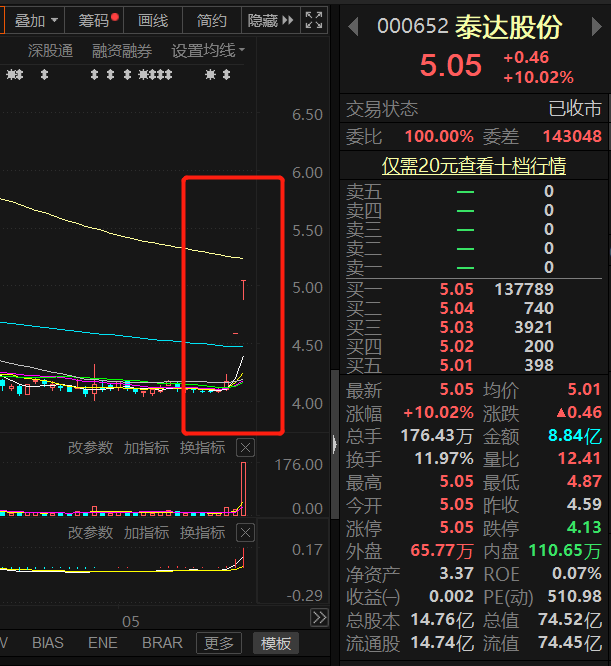Click 买二 bid price 5.04
This screenshot has height=666, width=611.
click(456, 308)
